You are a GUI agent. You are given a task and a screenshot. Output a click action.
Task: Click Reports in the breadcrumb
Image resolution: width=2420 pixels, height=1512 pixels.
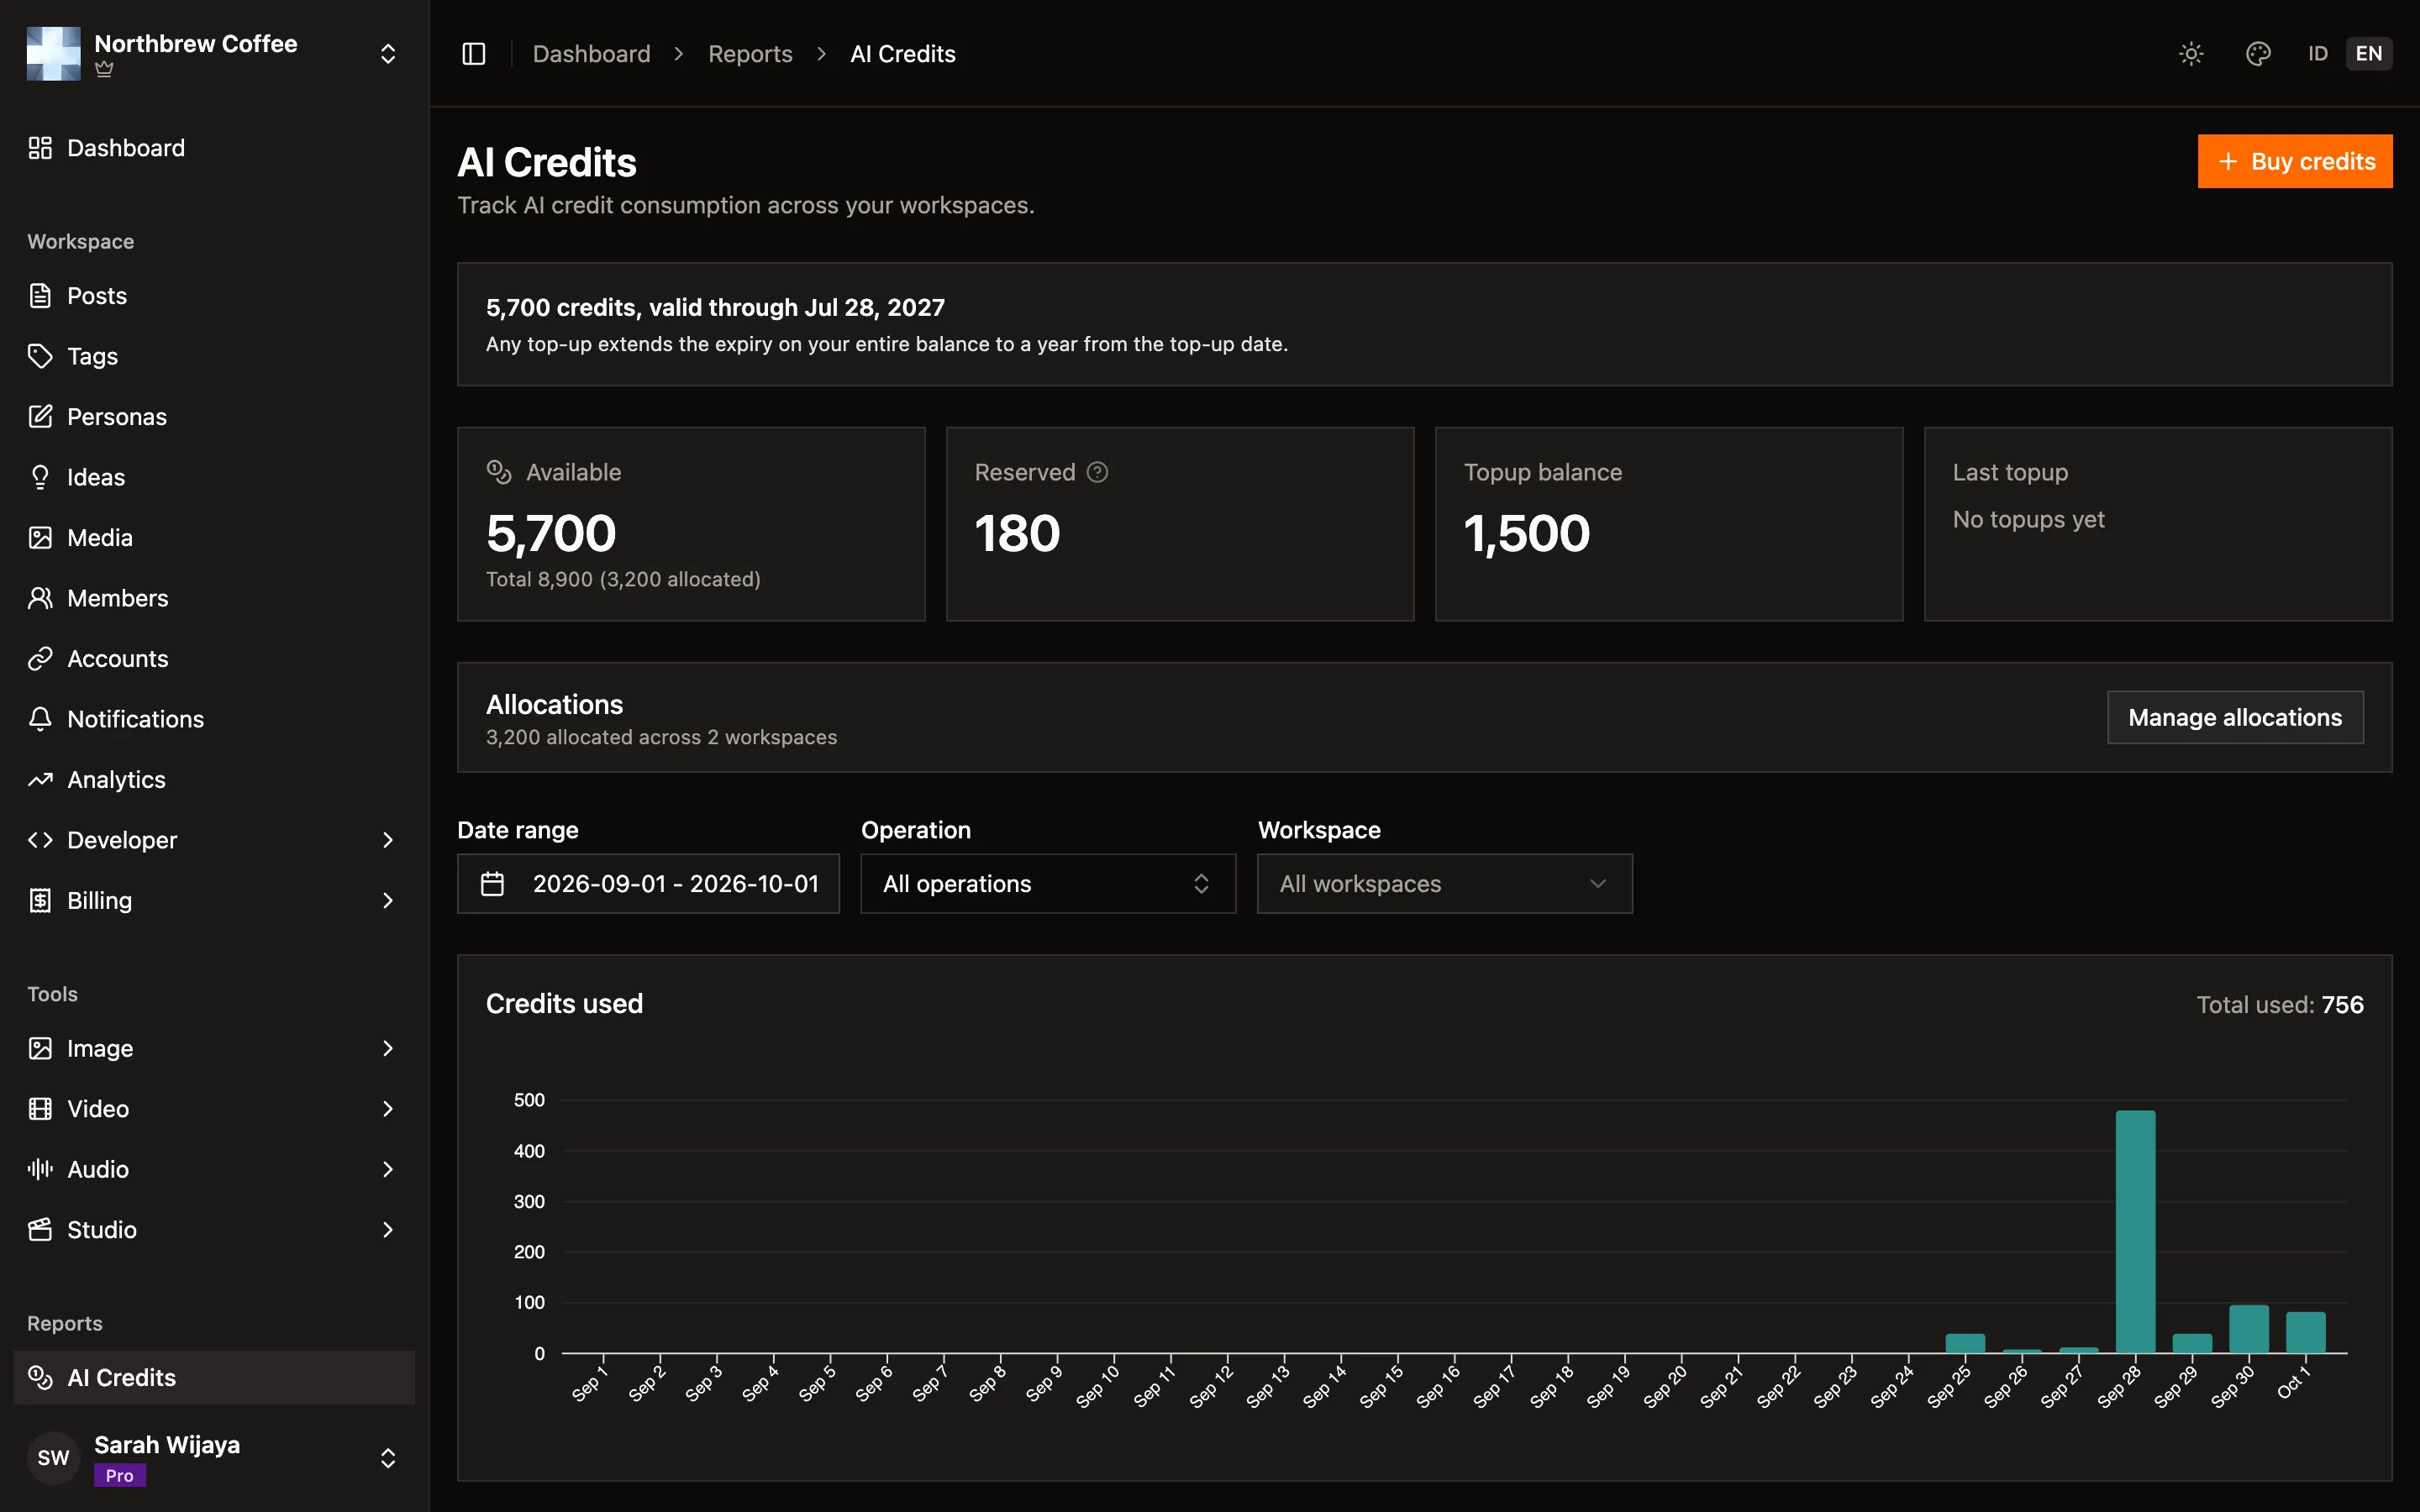pos(750,54)
